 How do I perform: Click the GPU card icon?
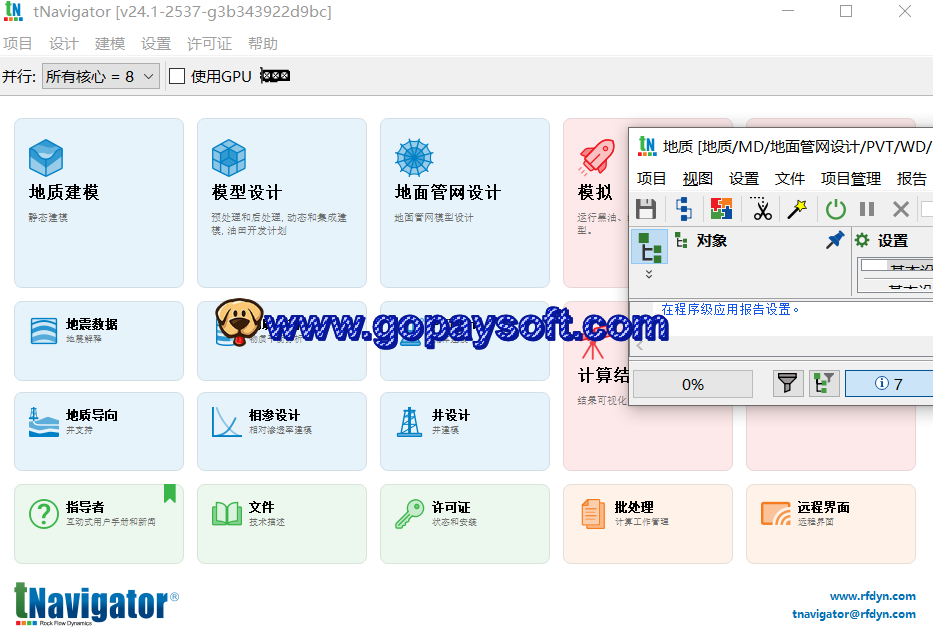[275, 76]
